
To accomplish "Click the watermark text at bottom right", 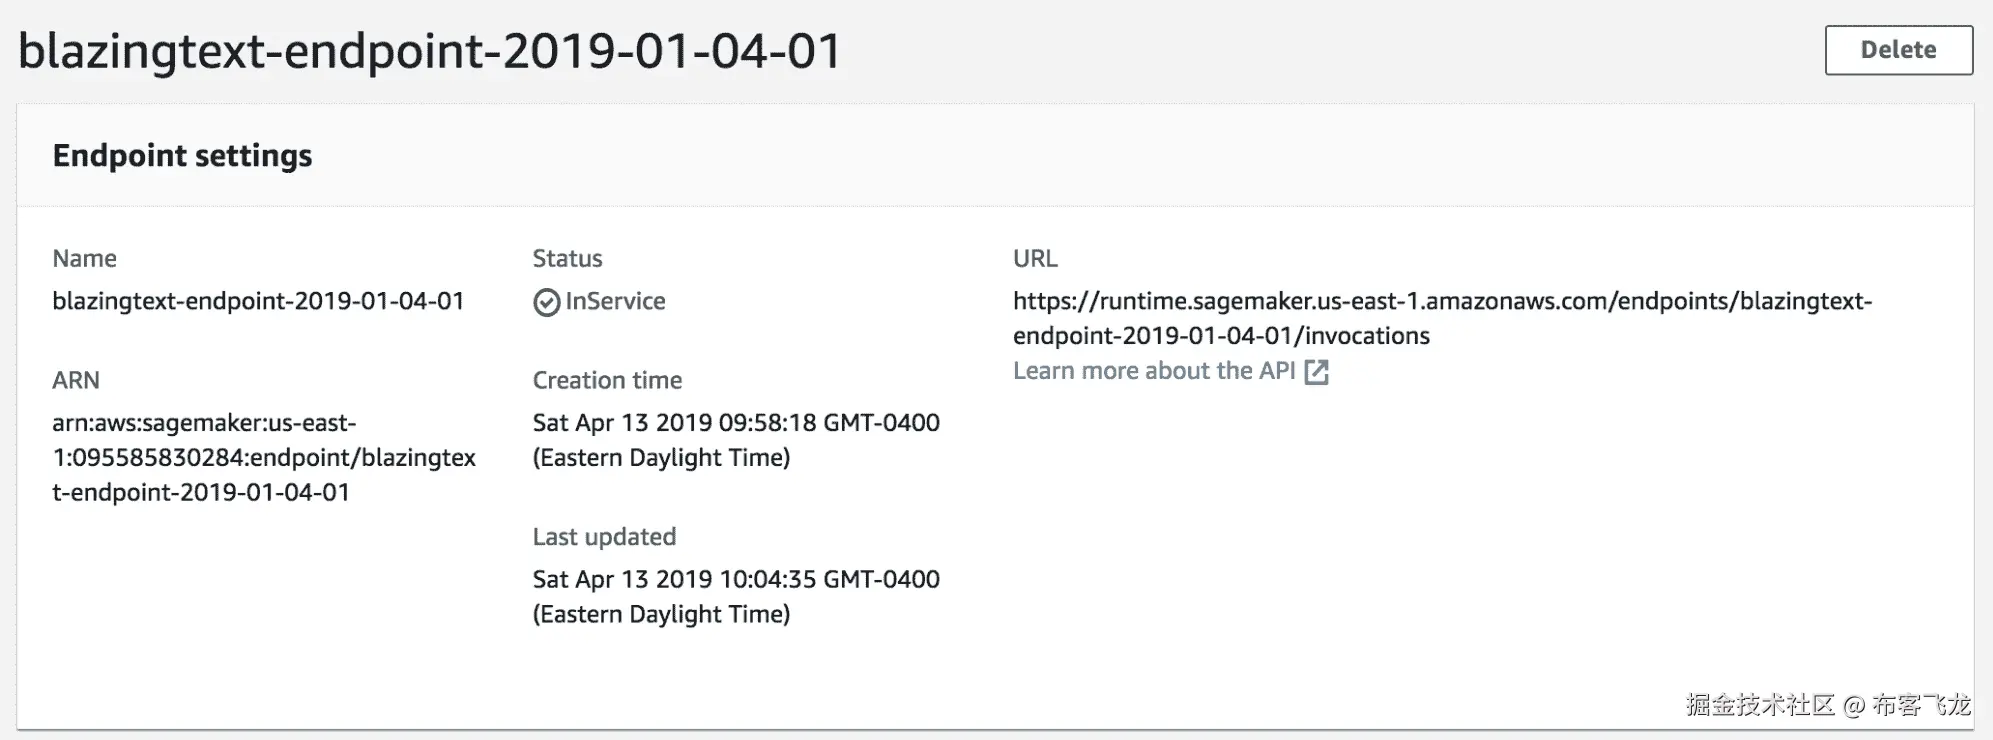I will tap(1827, 705).
